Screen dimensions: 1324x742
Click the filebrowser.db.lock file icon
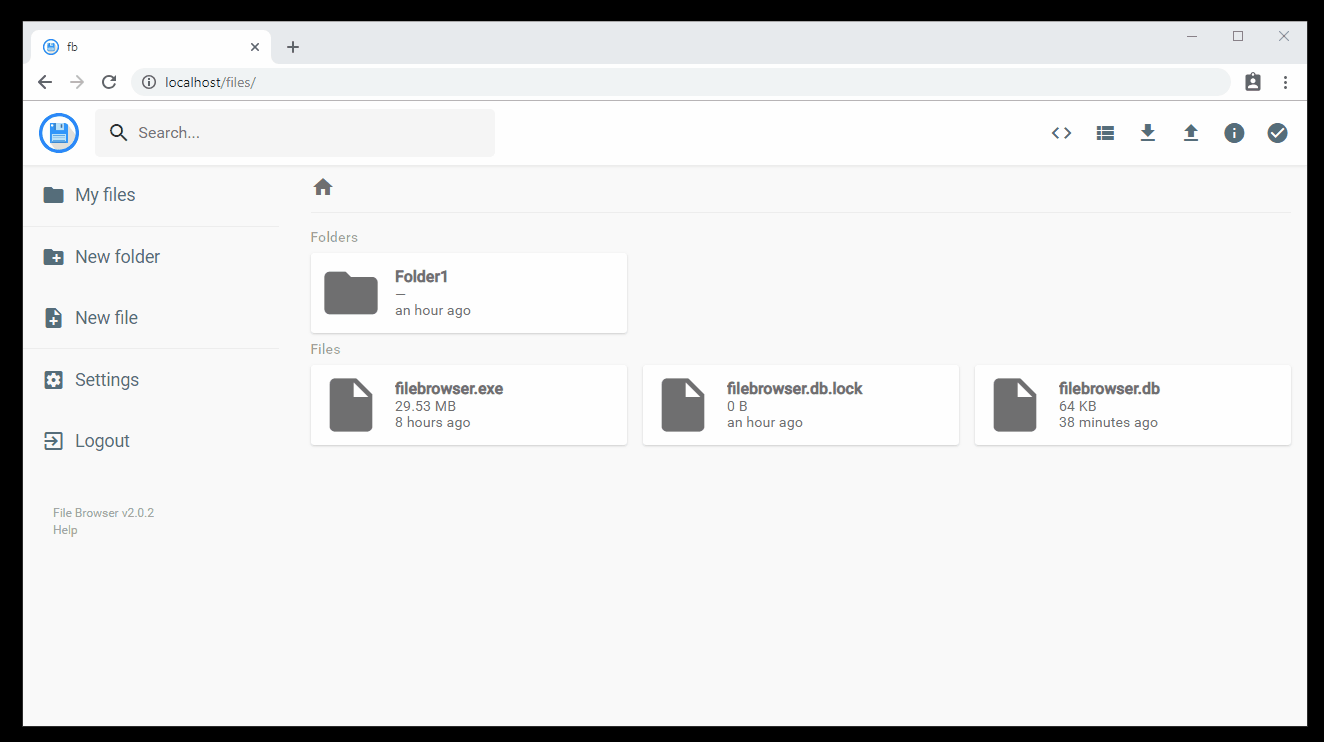tap(683, 405)
